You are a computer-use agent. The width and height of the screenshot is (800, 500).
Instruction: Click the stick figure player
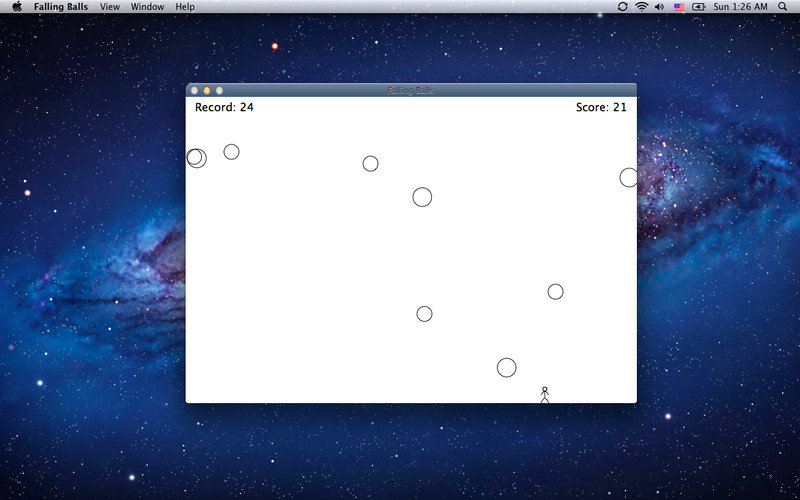point(545,395)
